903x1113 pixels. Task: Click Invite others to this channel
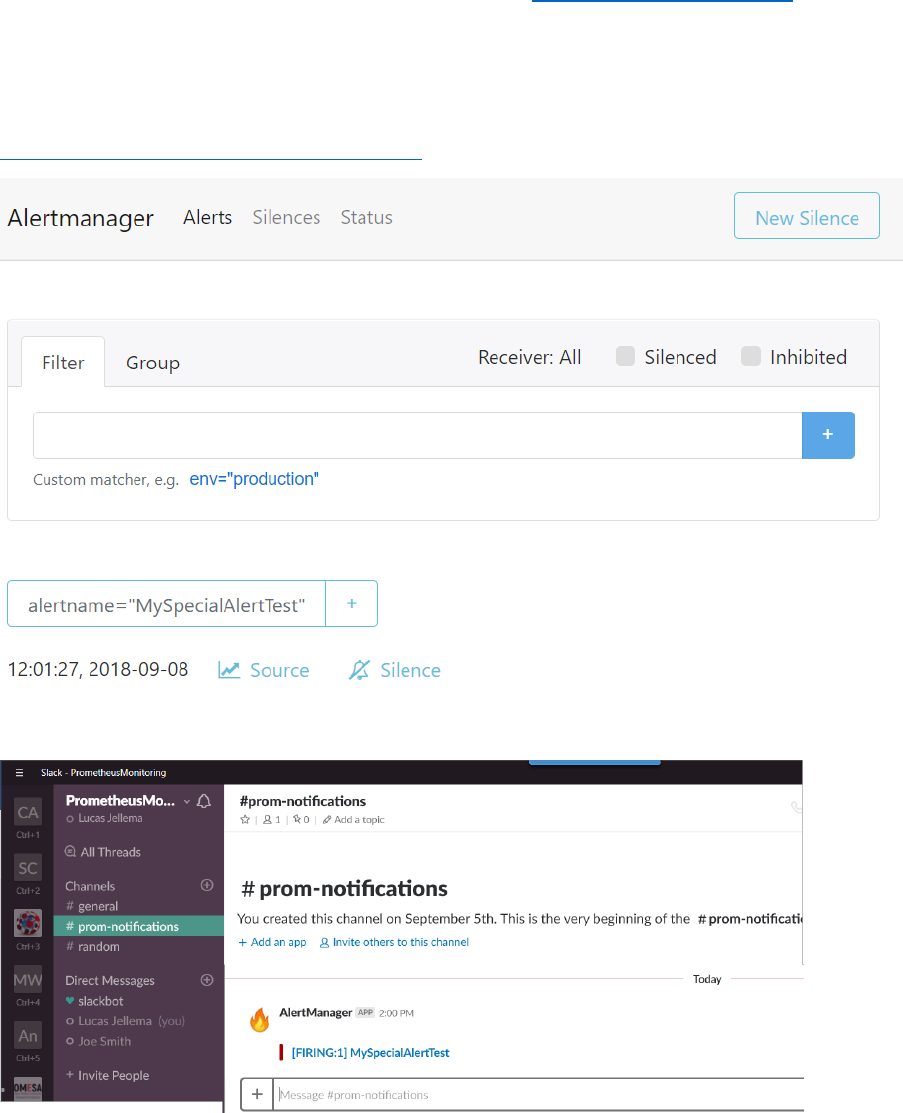click(395, 942)
